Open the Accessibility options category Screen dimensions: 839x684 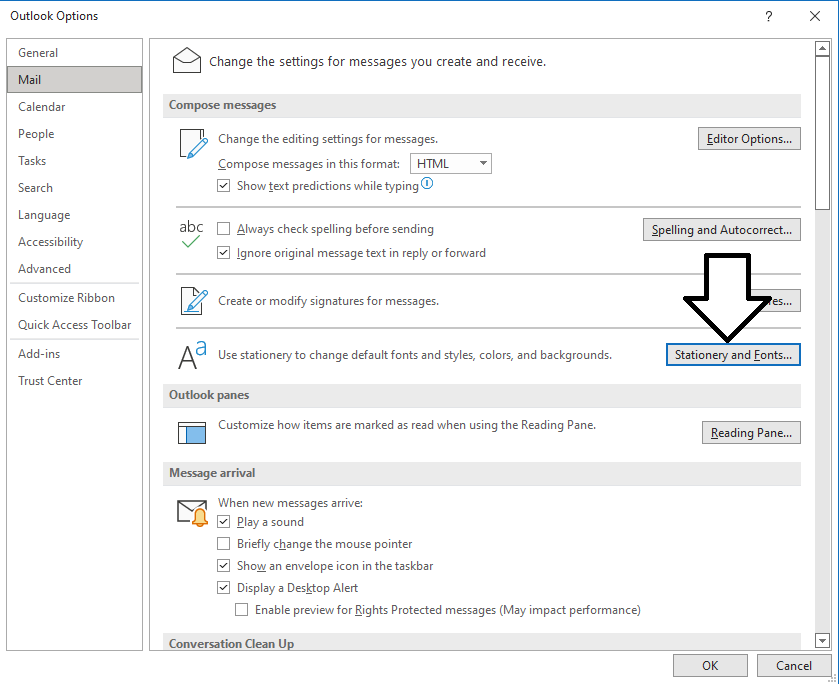click(74, 242)
